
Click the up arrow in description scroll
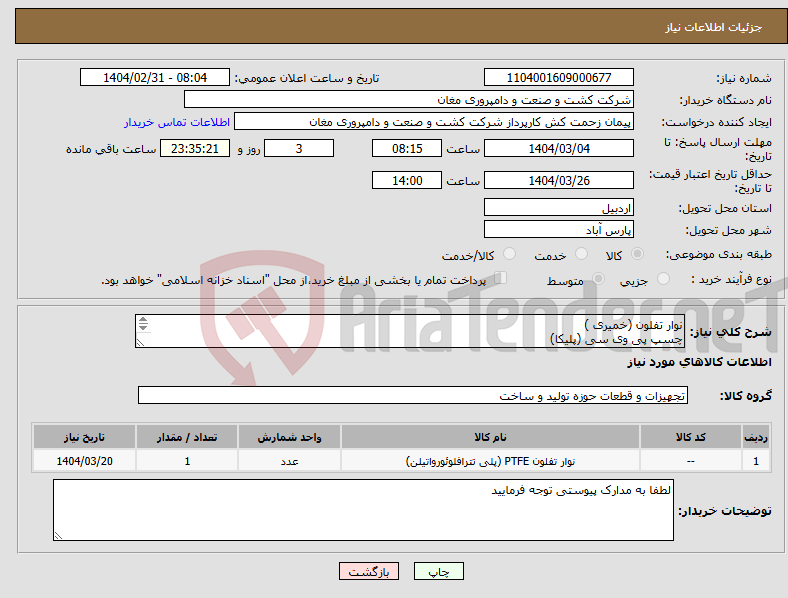tap(143, 320)
